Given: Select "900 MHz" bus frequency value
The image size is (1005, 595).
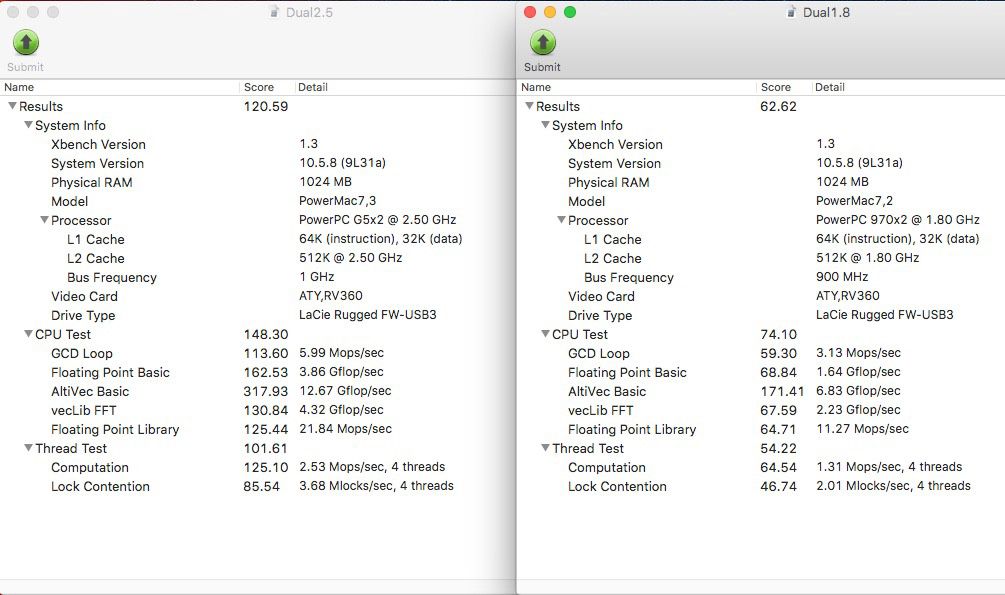Looking at the screenshot, I should coord(842,277).
